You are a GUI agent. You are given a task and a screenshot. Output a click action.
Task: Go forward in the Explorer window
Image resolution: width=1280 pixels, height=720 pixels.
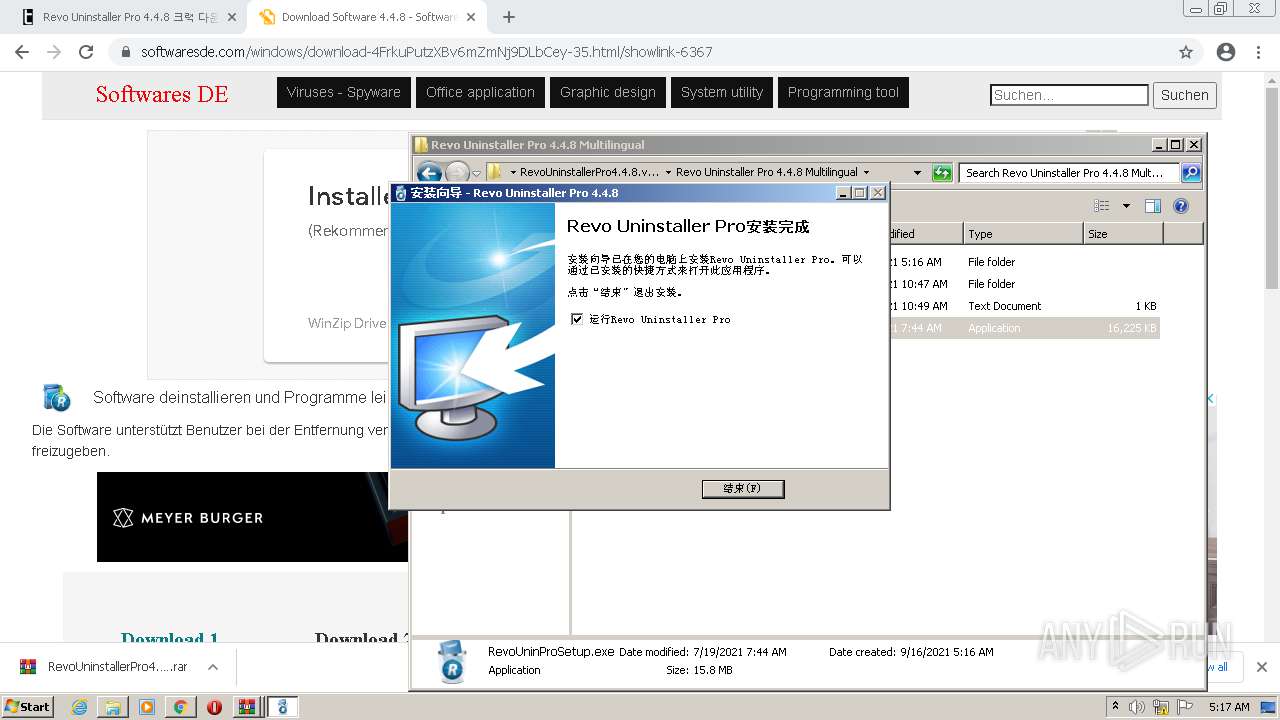(457, 173)
